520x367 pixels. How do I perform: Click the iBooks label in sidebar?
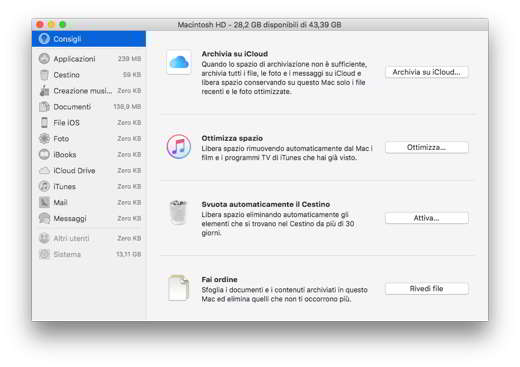point(65,155)
